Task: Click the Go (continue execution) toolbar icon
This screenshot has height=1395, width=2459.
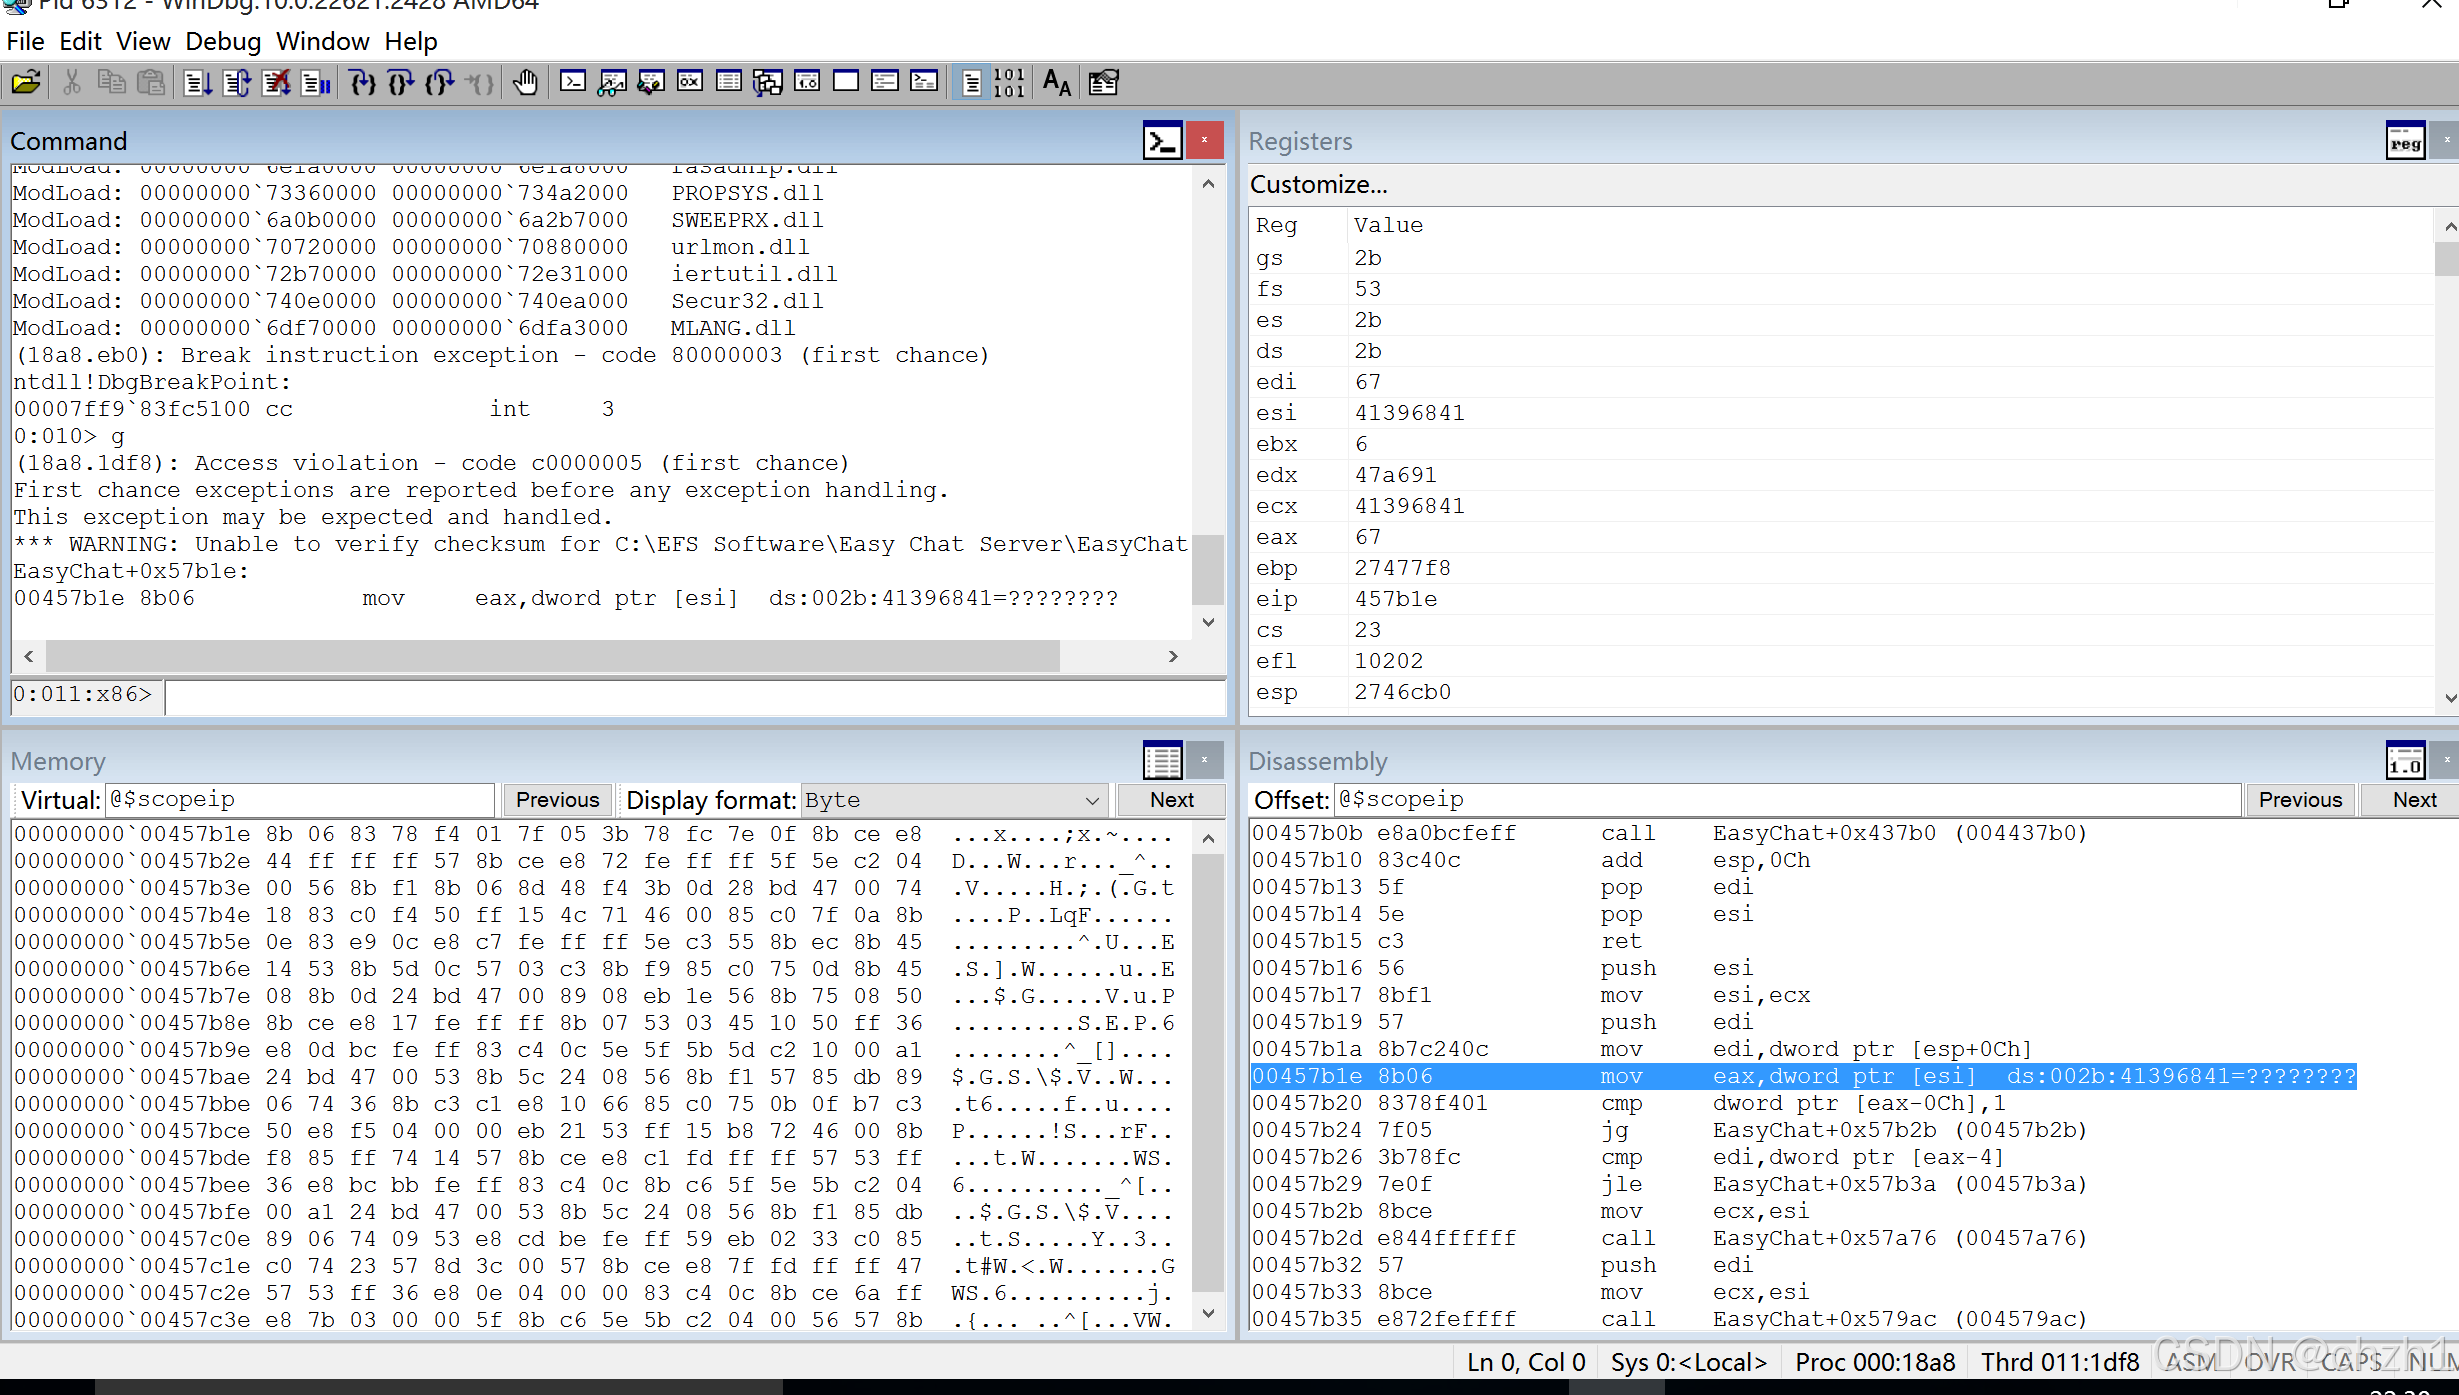Action: coord(197,82)
